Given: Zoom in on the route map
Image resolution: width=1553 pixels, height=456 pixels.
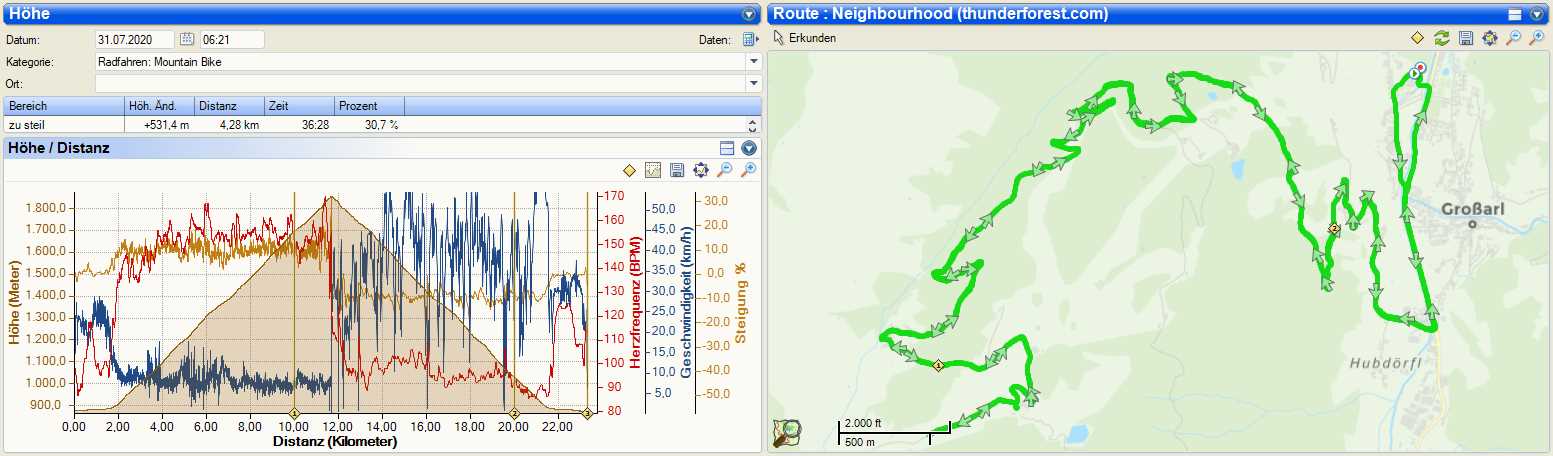Looking at the screenshot, I should coord(1537,38).
